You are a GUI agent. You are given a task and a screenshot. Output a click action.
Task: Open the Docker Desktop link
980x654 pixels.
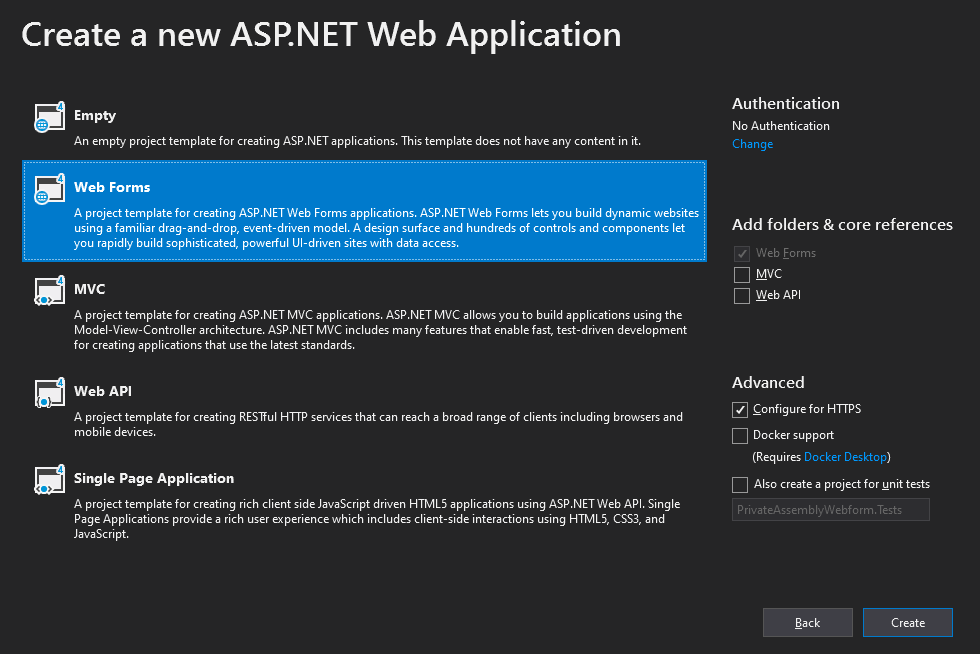coord(845,457)
